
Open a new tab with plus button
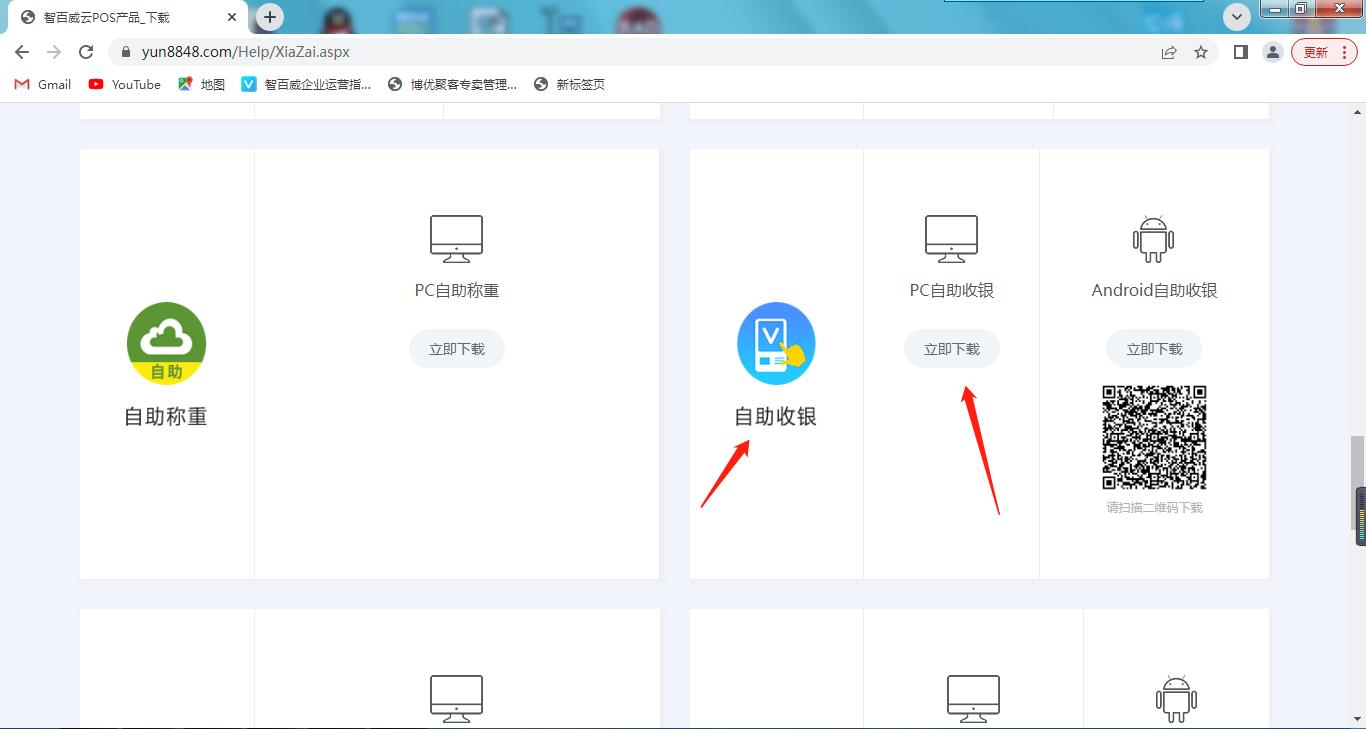[269, 17]
